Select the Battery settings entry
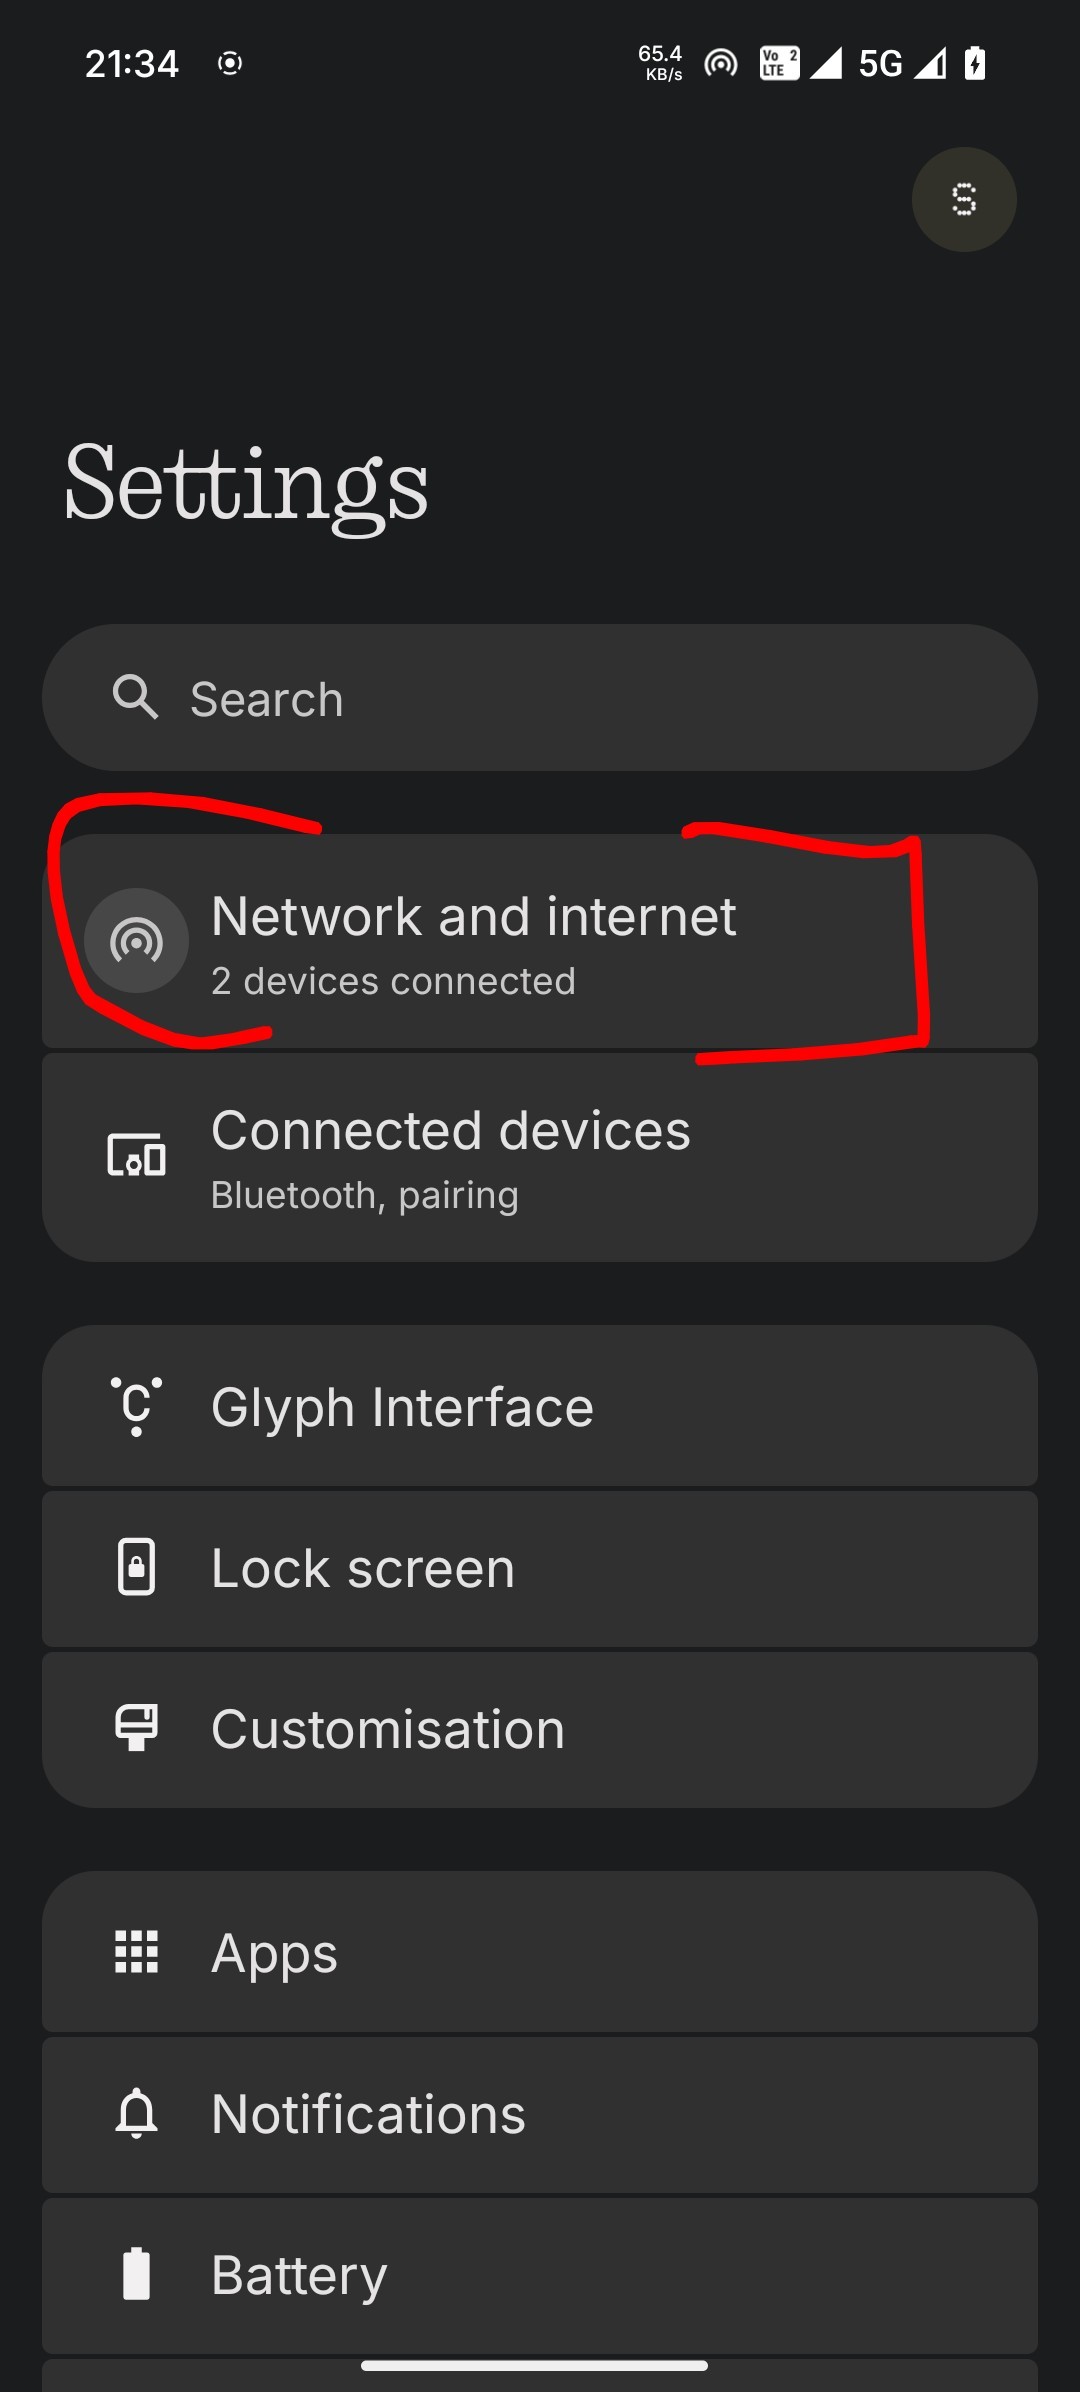The image size is (1080, 2392). (540, 2275)
